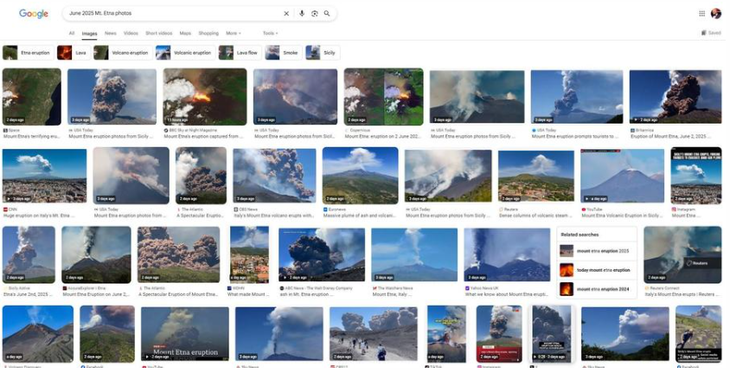730x380 pixels.
Task: Filter by the Smoke chip
Action: pos(283,53)
